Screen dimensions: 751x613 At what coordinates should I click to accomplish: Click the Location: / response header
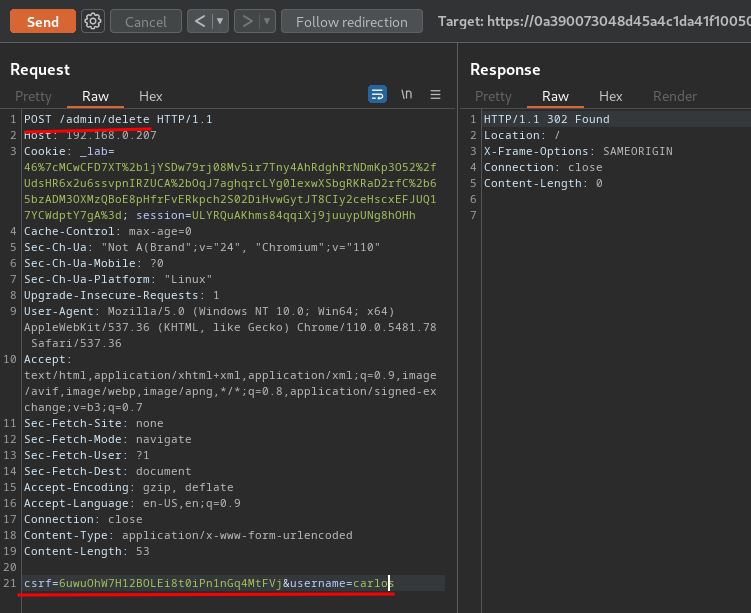[522, 136]
